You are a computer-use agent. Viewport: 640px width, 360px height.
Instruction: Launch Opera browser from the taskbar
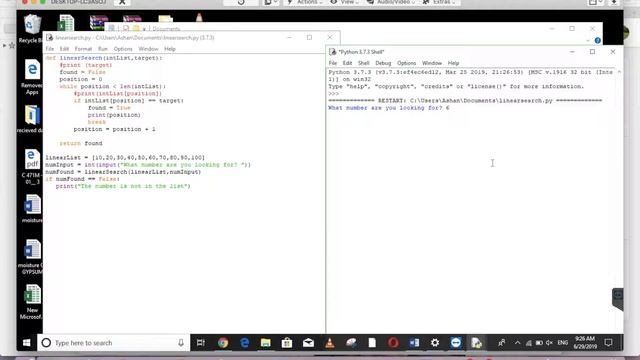tap(393, 343)
